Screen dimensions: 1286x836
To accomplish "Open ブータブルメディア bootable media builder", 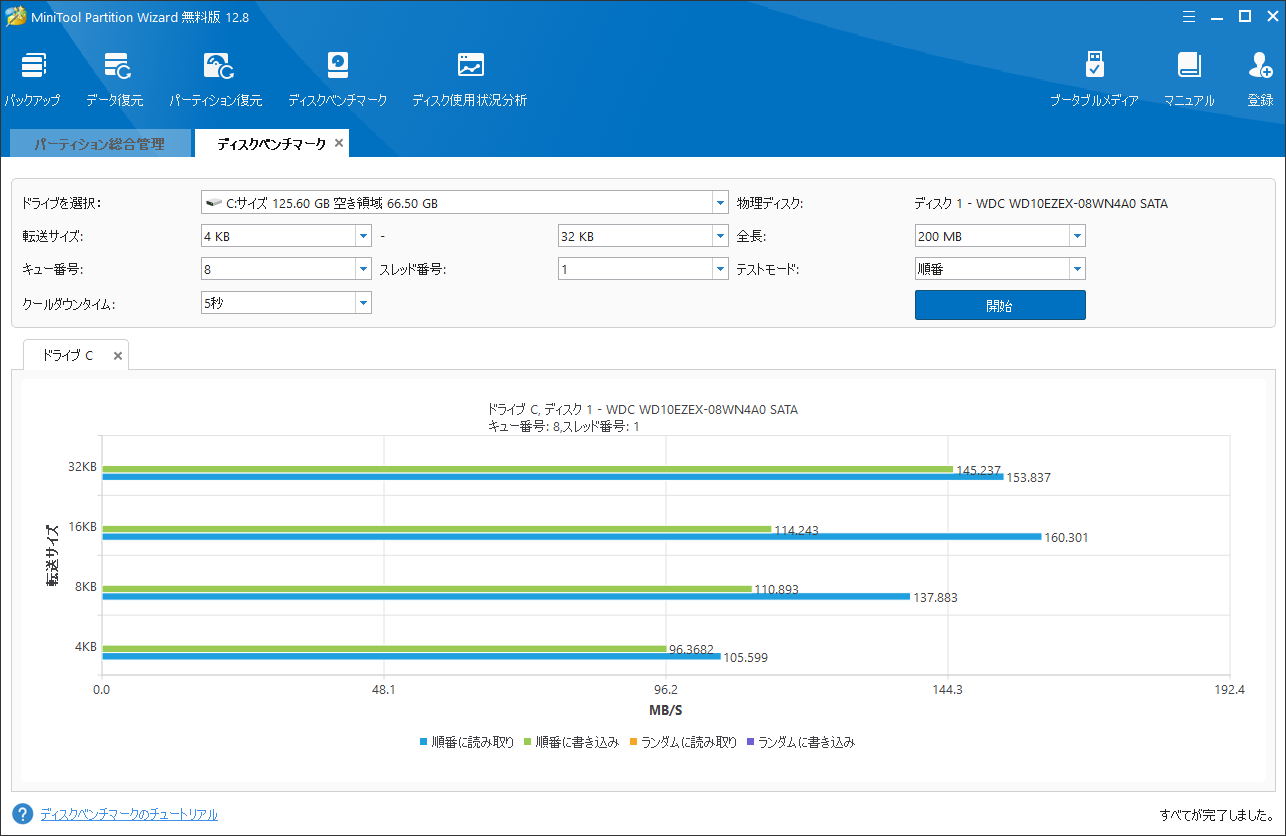I will pos(1094,79).
